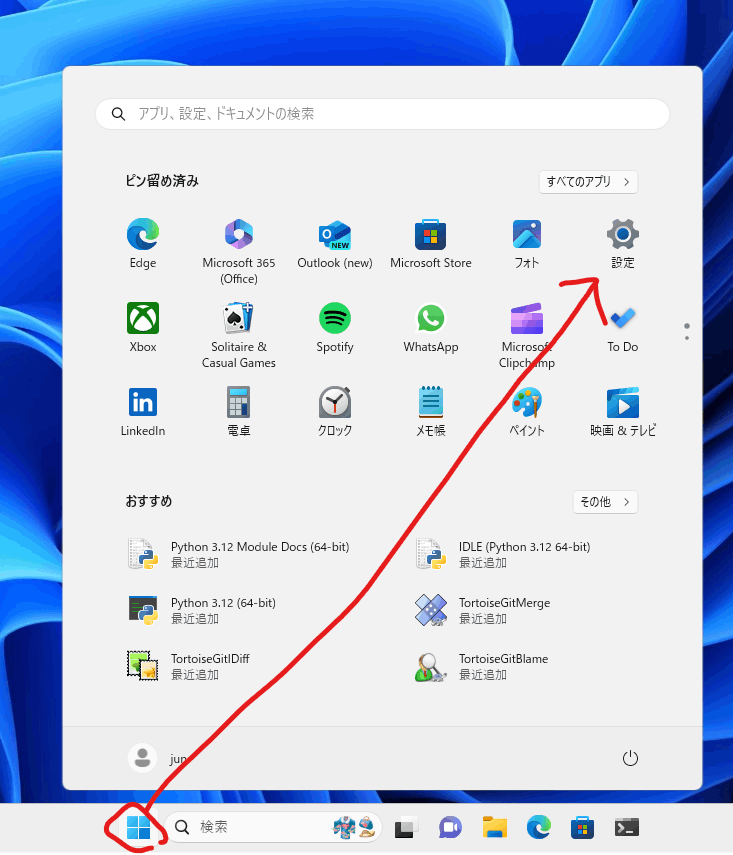
Task: Expand すべてのアプリ list
Action: pyautogui.click(x=588, y=182)
